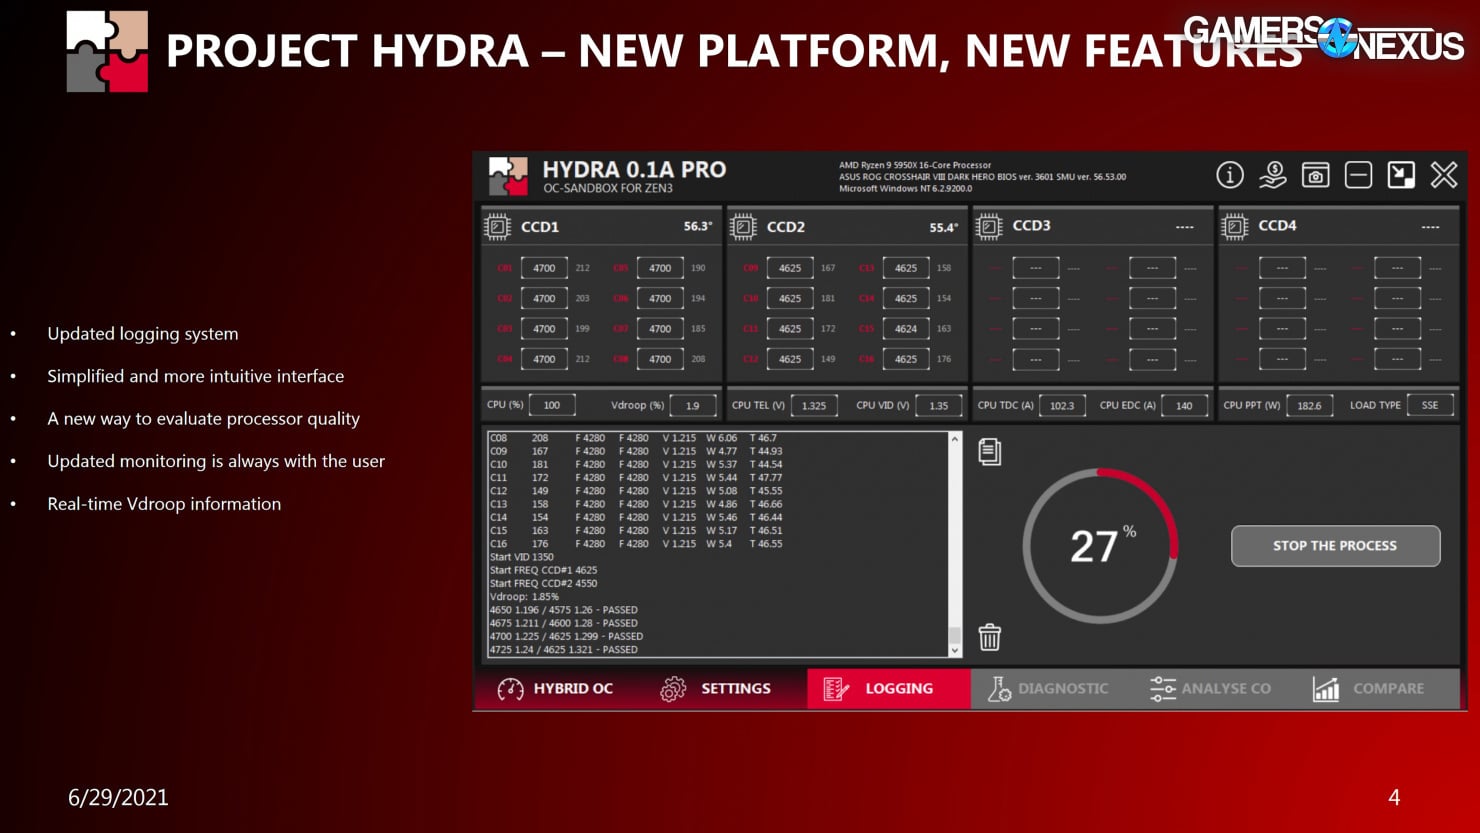
Task: Click the 27% circular progress indicator
Action: (x=1100, y=546)
